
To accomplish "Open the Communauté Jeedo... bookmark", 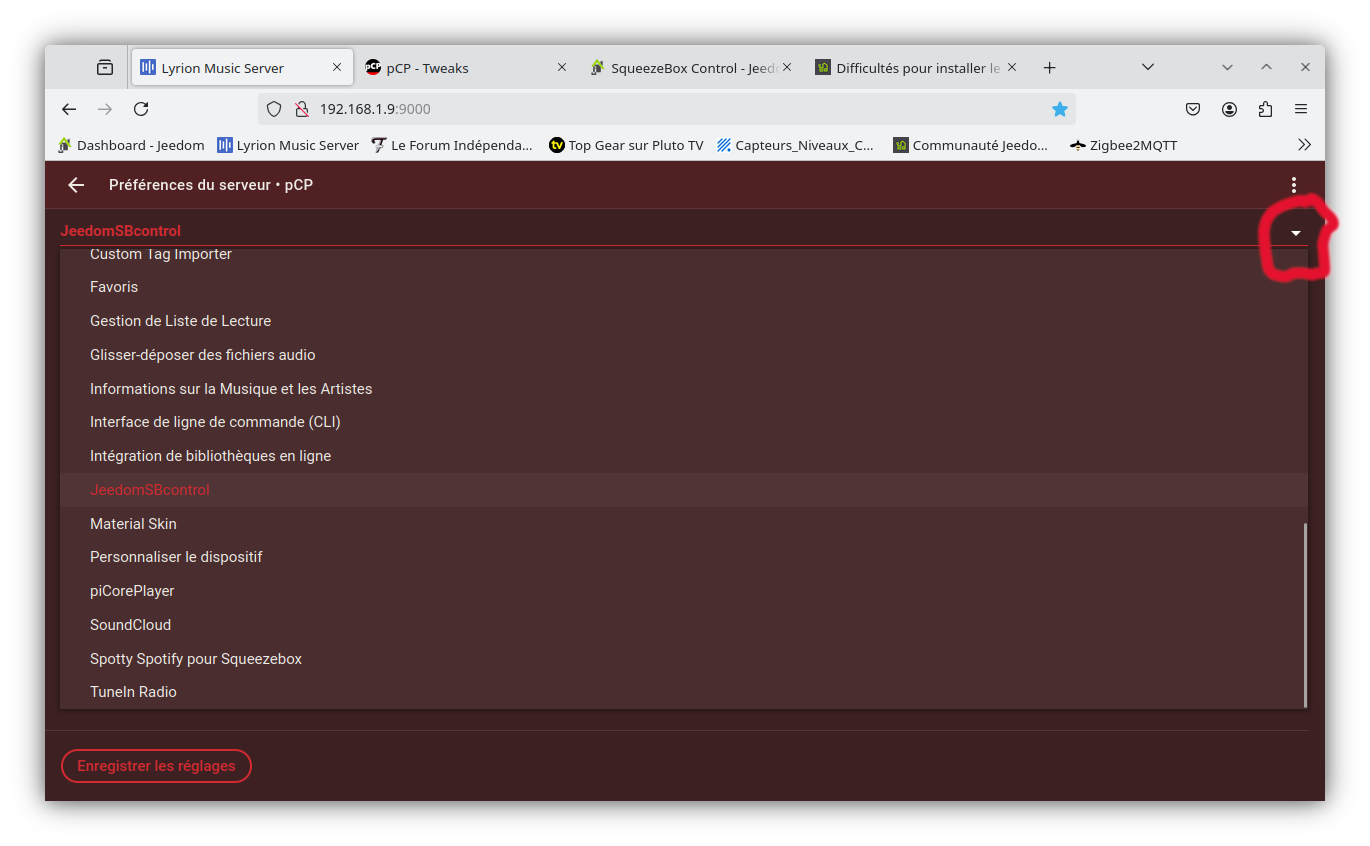I will pos(970,145).
